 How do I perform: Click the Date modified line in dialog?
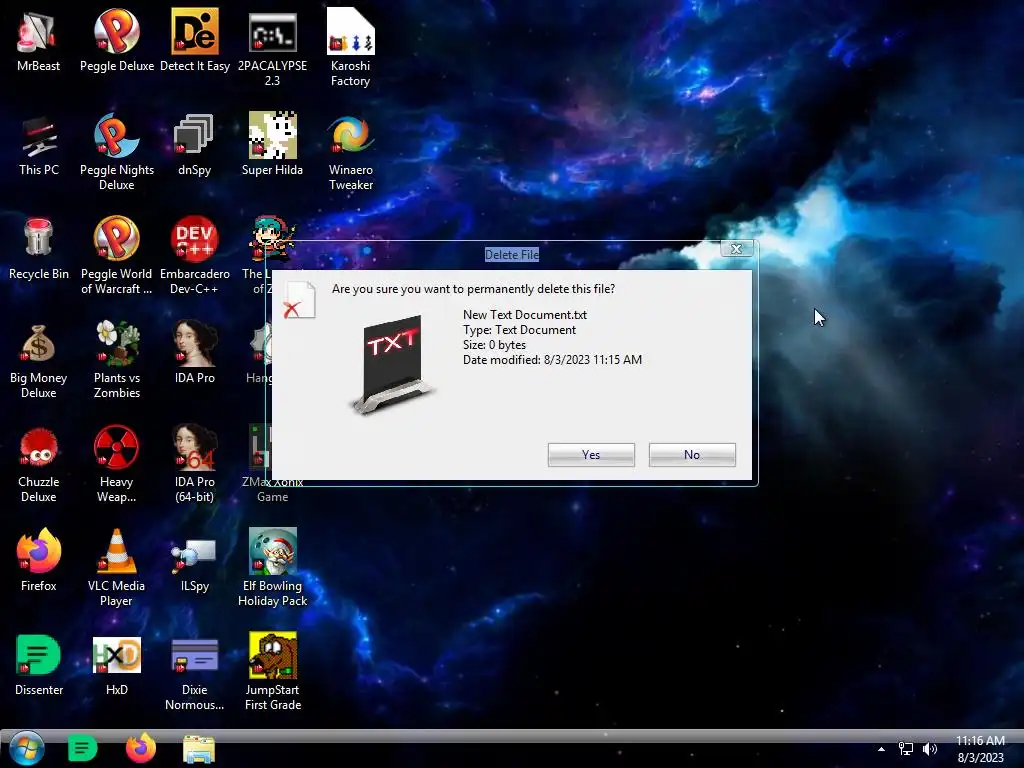[552, 360]
